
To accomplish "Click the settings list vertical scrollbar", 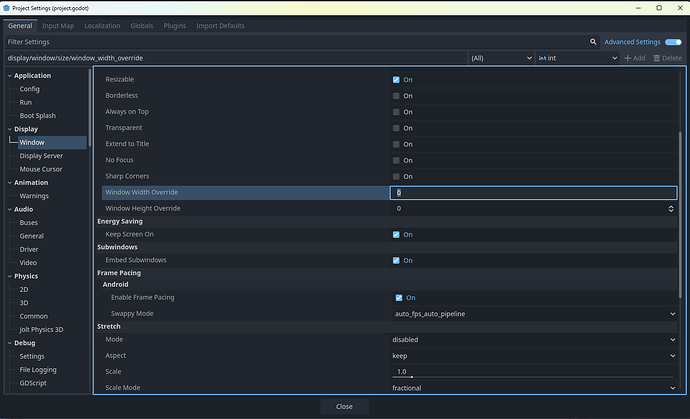I will [x=681, y=213].
